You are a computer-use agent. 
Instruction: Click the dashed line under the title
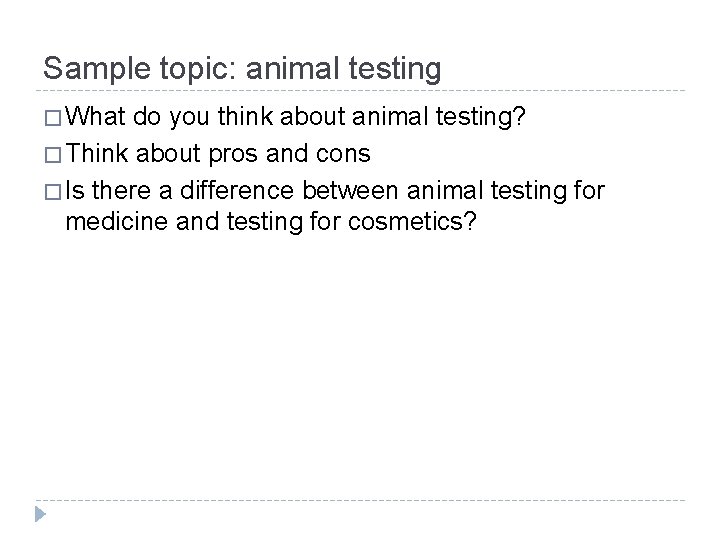pyautogui.click(x=360, y=92)
